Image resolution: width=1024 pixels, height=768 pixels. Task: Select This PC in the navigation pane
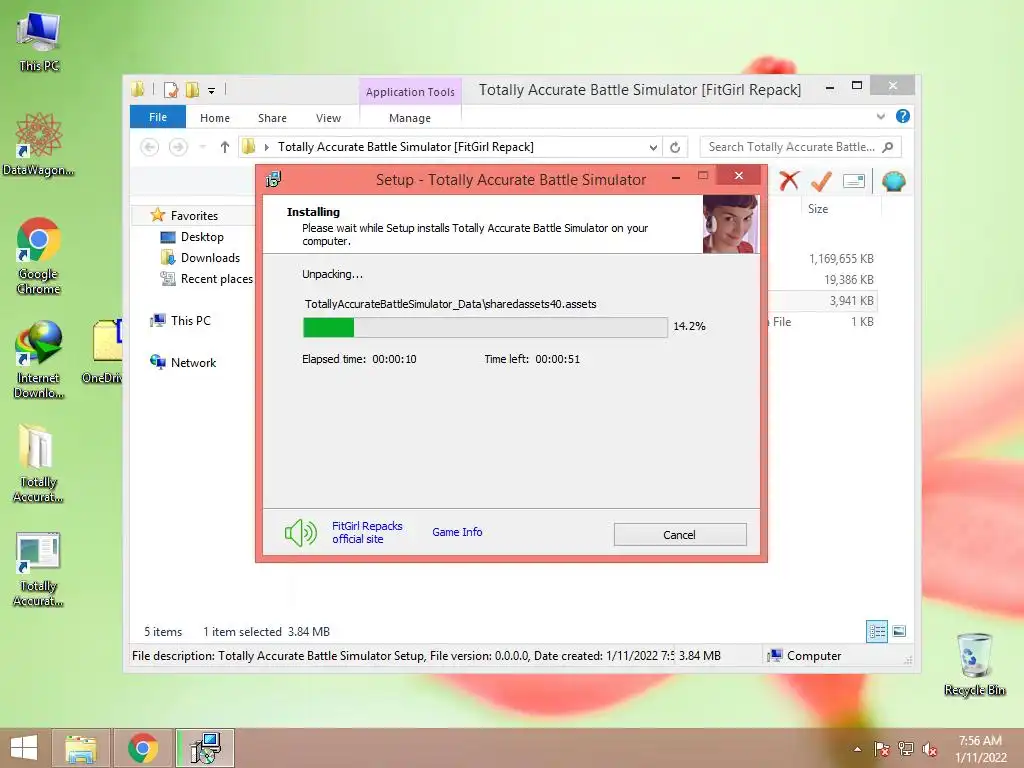(x=190, y=321)
